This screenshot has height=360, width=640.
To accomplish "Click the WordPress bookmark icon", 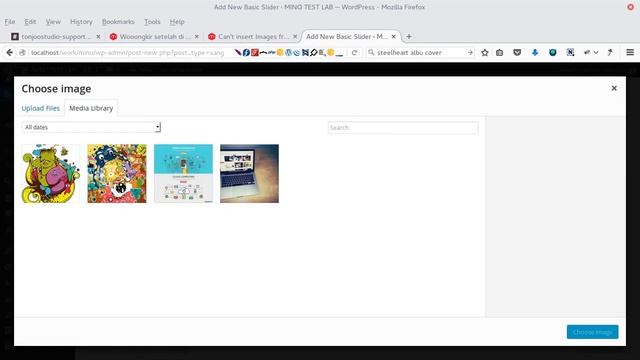I will (x=289, y=52).
